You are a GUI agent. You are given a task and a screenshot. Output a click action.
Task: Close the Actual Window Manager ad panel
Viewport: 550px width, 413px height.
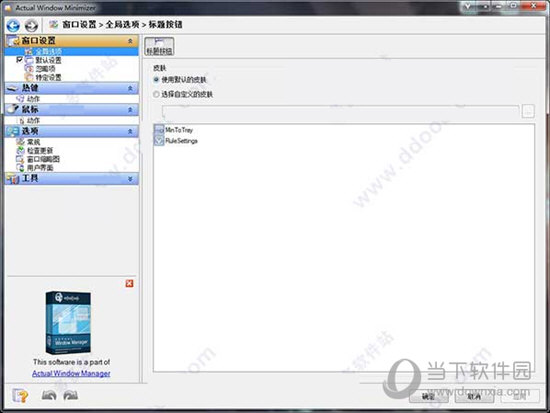click(129, 284)
